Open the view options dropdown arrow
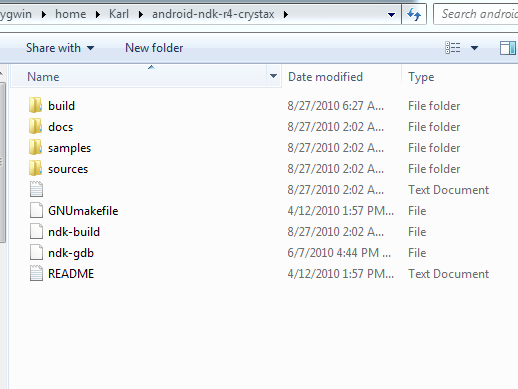This screenshot has height=389, width=518. tap(474, 48)
